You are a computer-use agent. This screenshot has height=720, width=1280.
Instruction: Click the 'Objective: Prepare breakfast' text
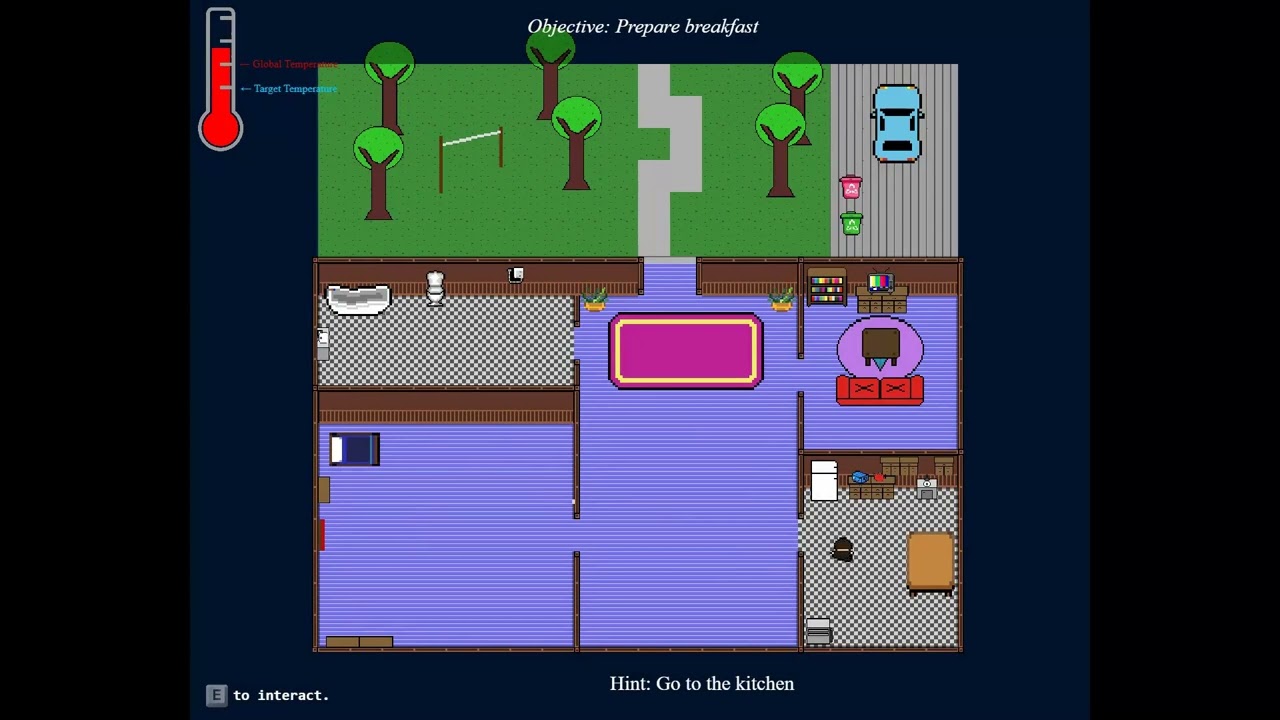pyautogui.click(x=643, y=27)
